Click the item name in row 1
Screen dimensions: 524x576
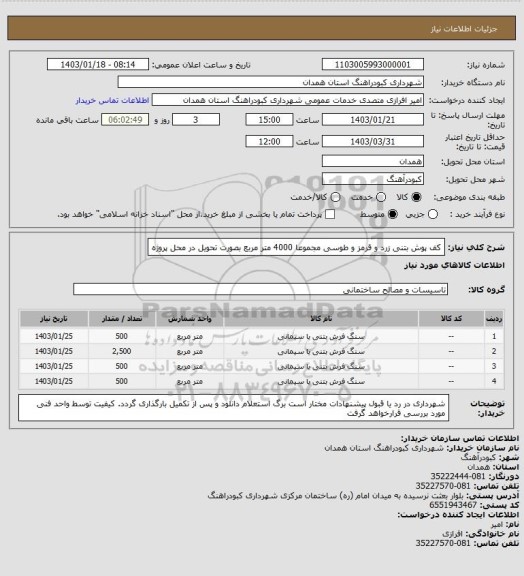321,336
